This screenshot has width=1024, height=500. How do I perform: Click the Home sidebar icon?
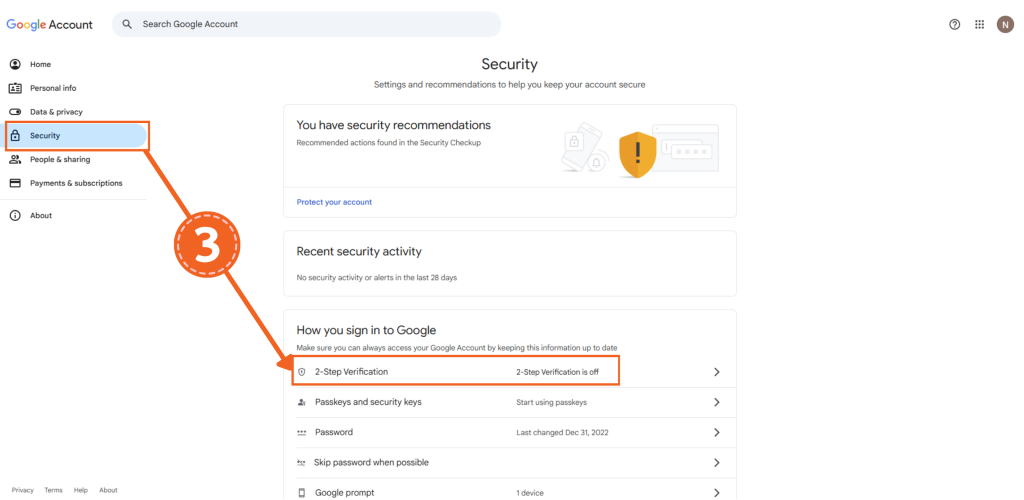15,64
